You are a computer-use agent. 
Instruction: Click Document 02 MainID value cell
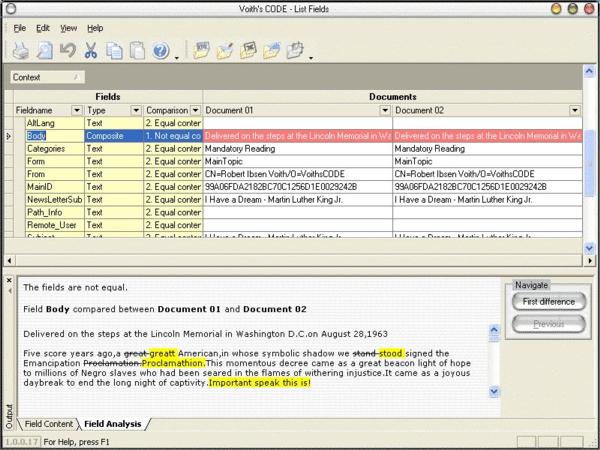coord(488,187)
